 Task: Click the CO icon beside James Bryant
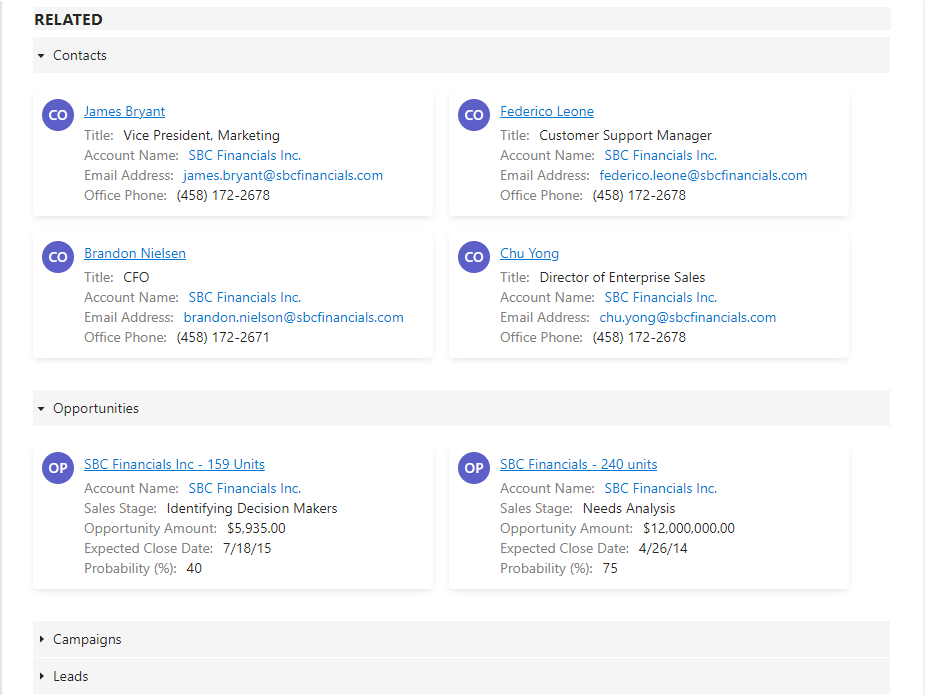(58, 115)
